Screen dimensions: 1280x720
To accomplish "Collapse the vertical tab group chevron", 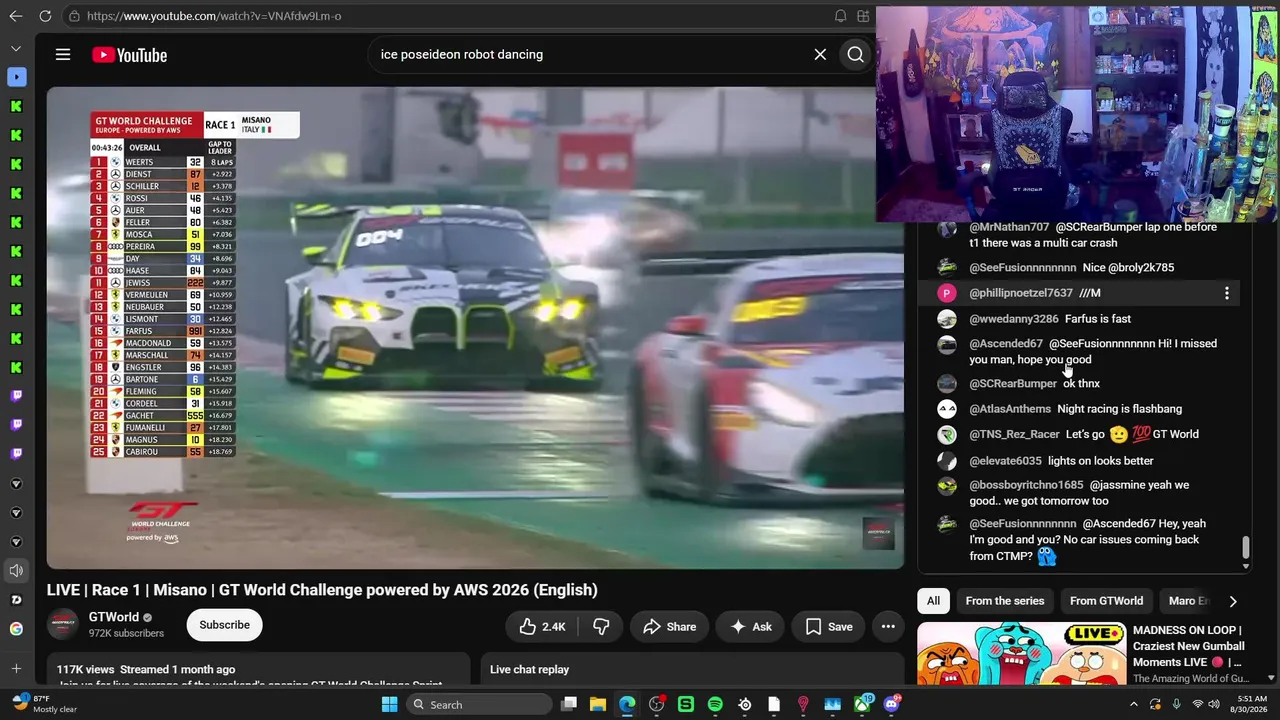I will click(x=16, y=48).
